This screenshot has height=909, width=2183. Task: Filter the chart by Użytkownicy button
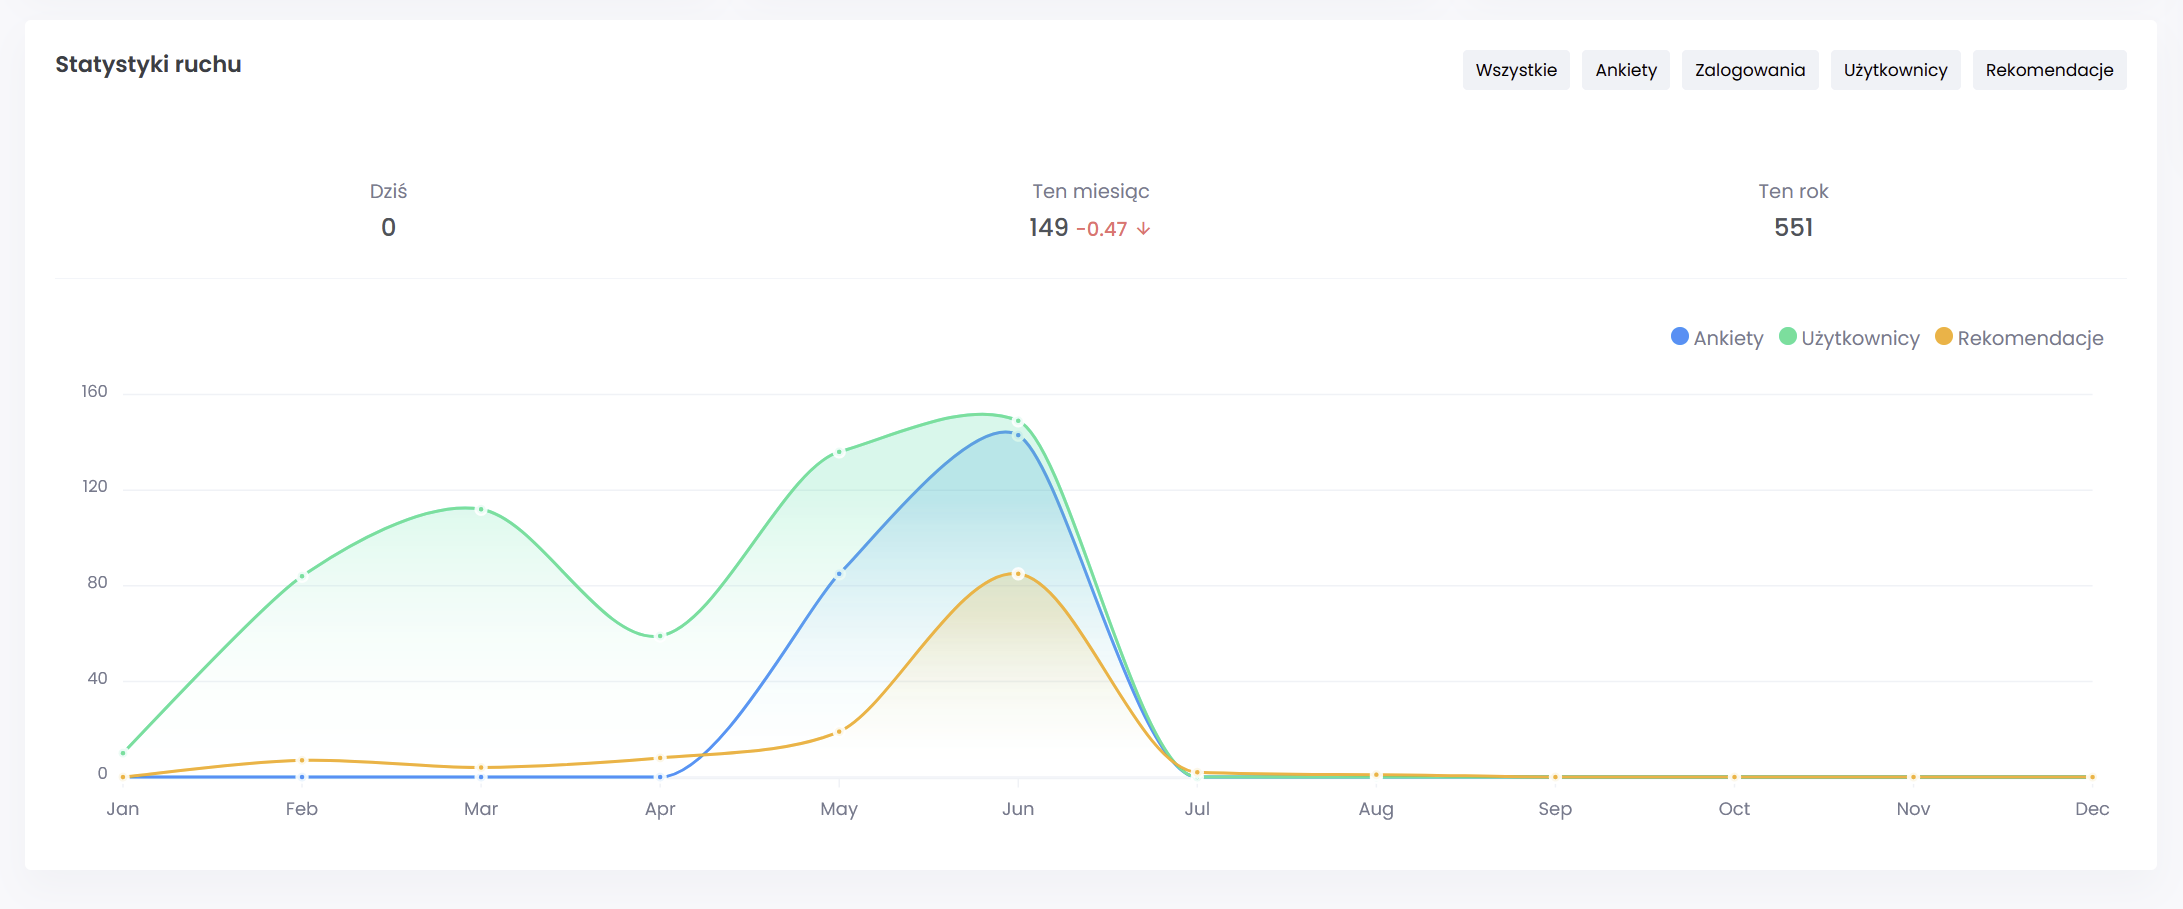(x=1895, y=70)
